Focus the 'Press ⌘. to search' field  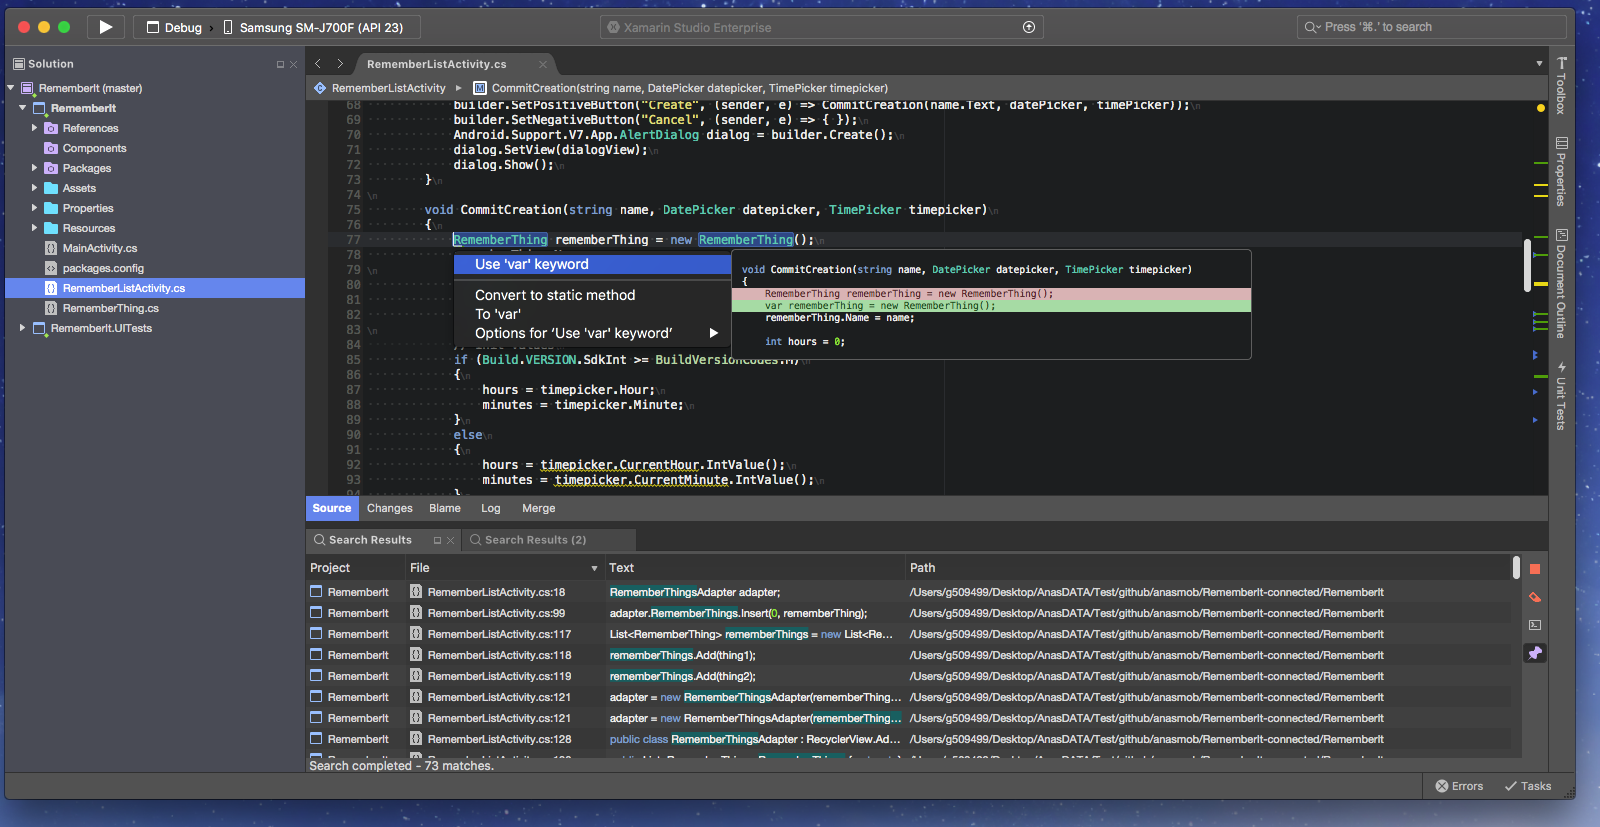(x=1431, y=27)
